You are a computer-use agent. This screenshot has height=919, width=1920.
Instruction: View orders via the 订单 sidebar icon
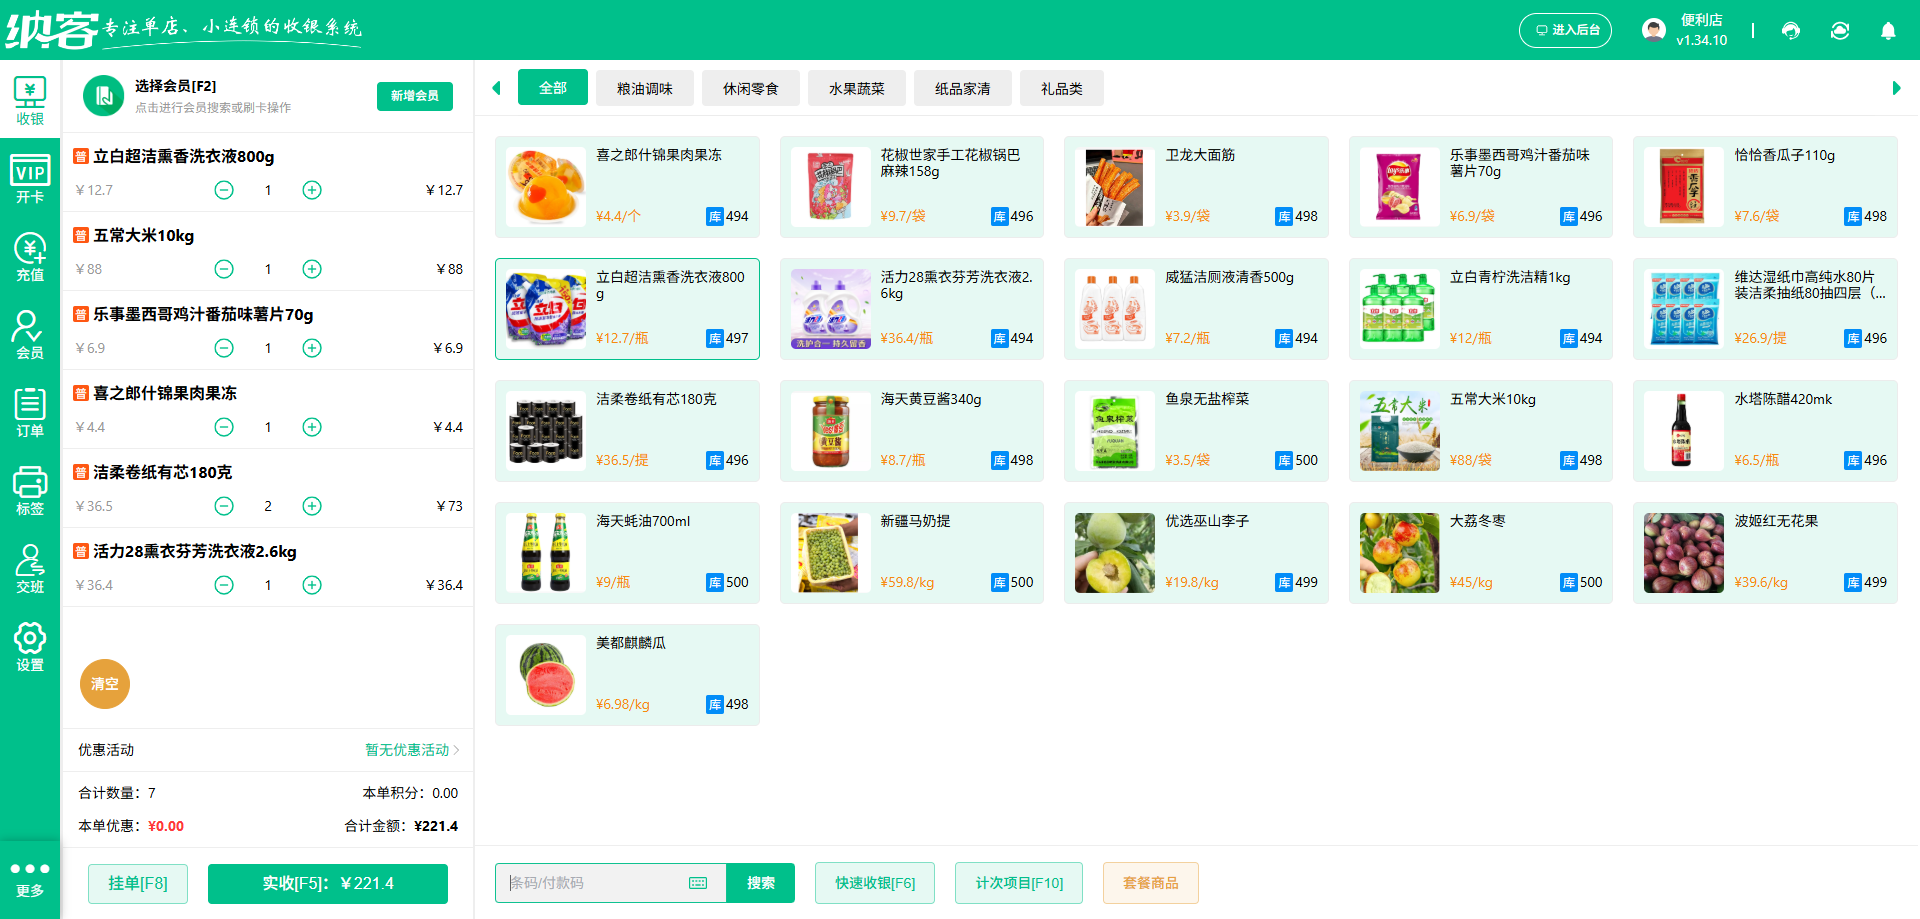[x=30, y=412]
